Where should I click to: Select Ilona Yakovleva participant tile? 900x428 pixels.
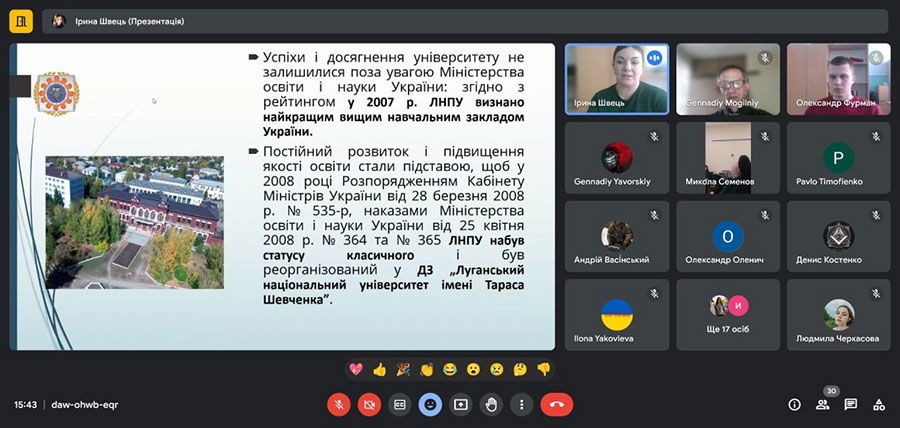click(x=617, y=315)
